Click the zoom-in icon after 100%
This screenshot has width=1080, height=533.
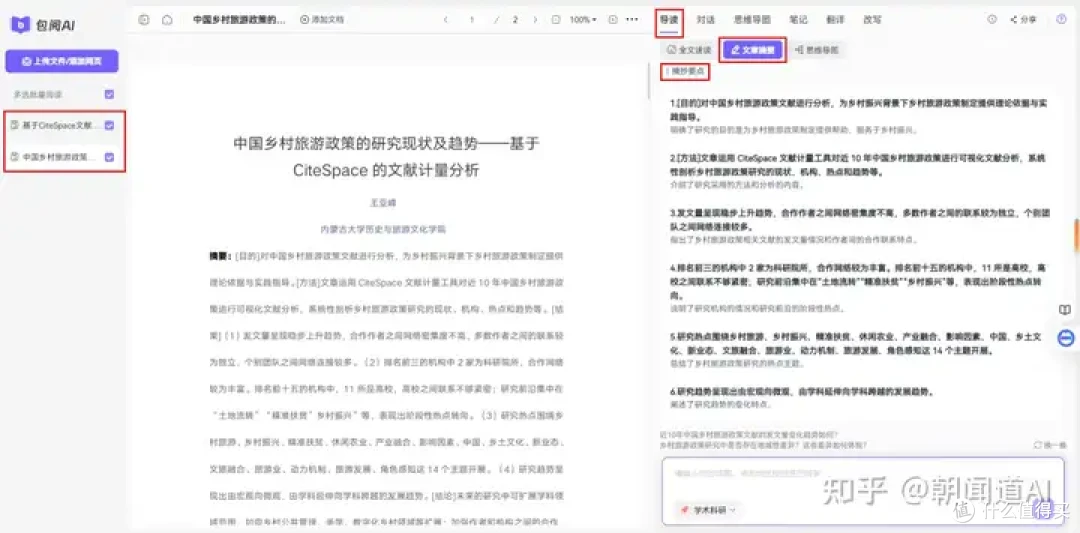(x=612, y=20)
